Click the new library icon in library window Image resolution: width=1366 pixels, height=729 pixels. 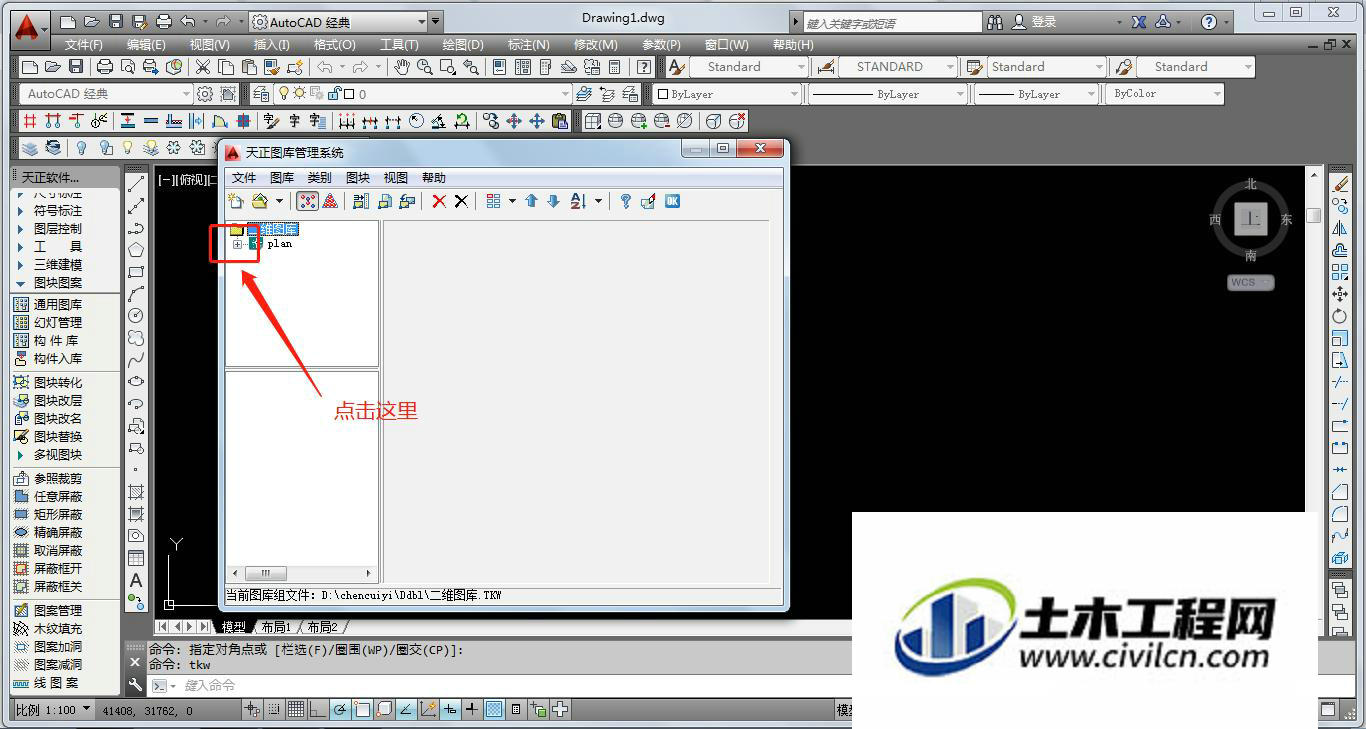pos(236,201)
